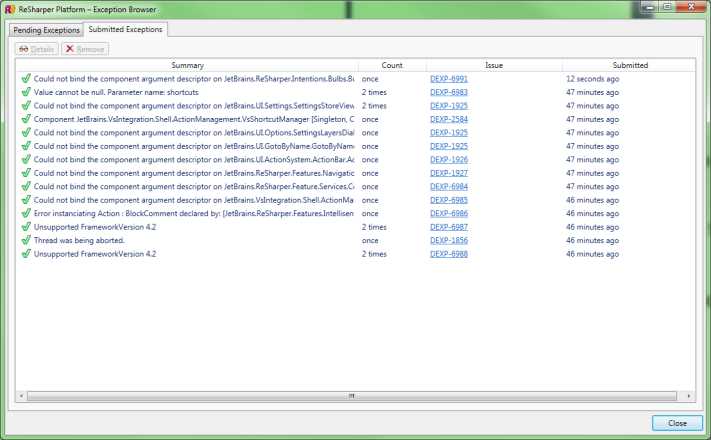Open issue link DEXP-6987
The image size is (711, 440).
(x=448, y=227)
